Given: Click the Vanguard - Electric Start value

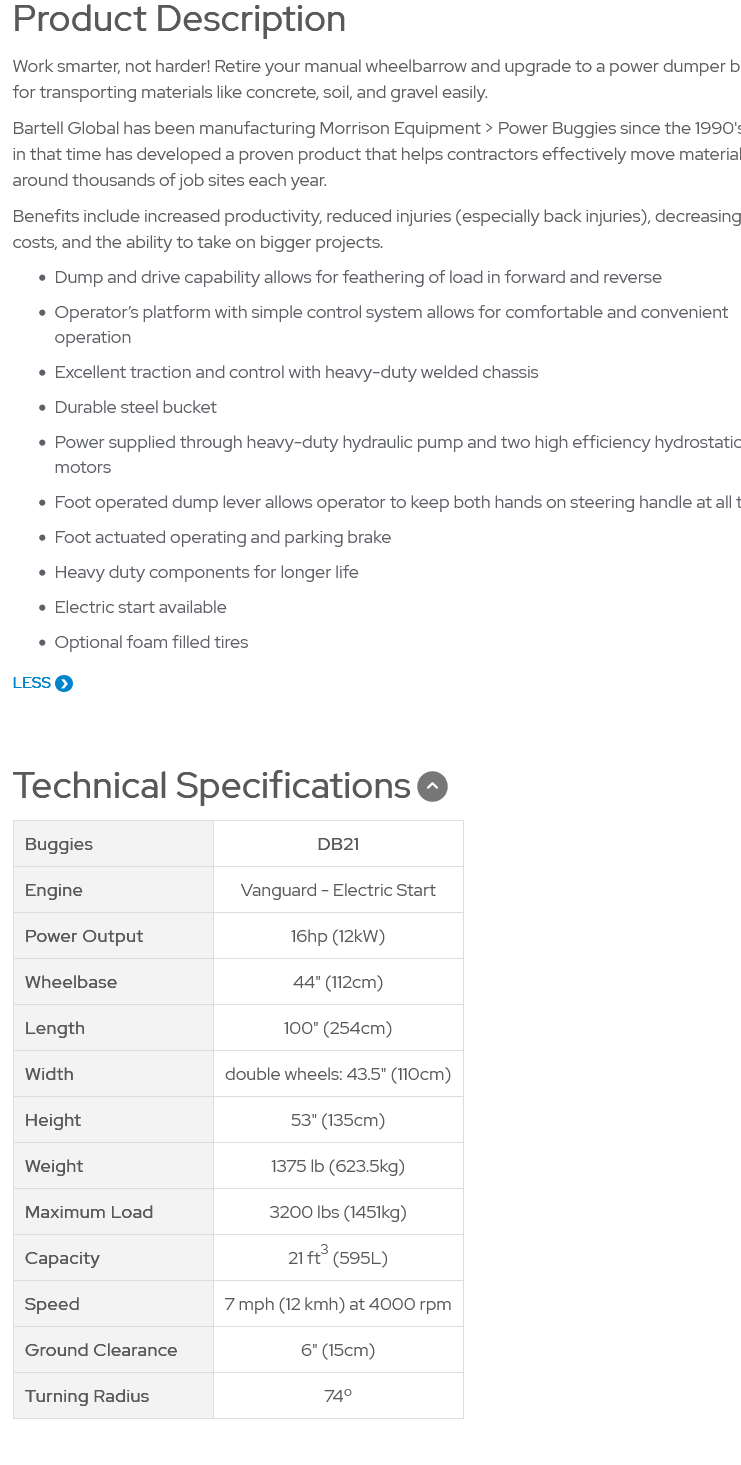Looking at the screenshot, I should coord(338,890).
